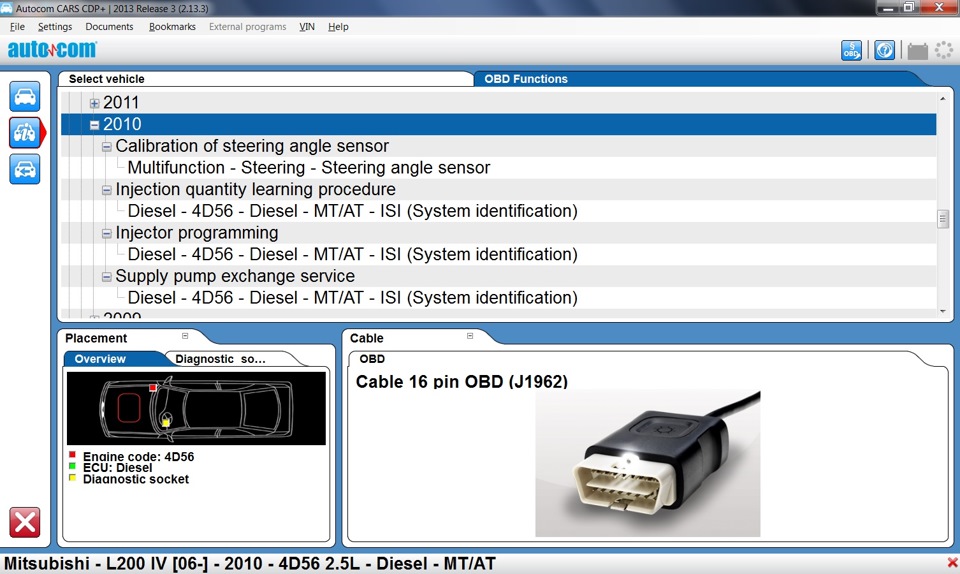Click Calibration of steering angle sensor label
Viewport: 960px width, 574px height.
pyautogui.click(x=252, y=146)
